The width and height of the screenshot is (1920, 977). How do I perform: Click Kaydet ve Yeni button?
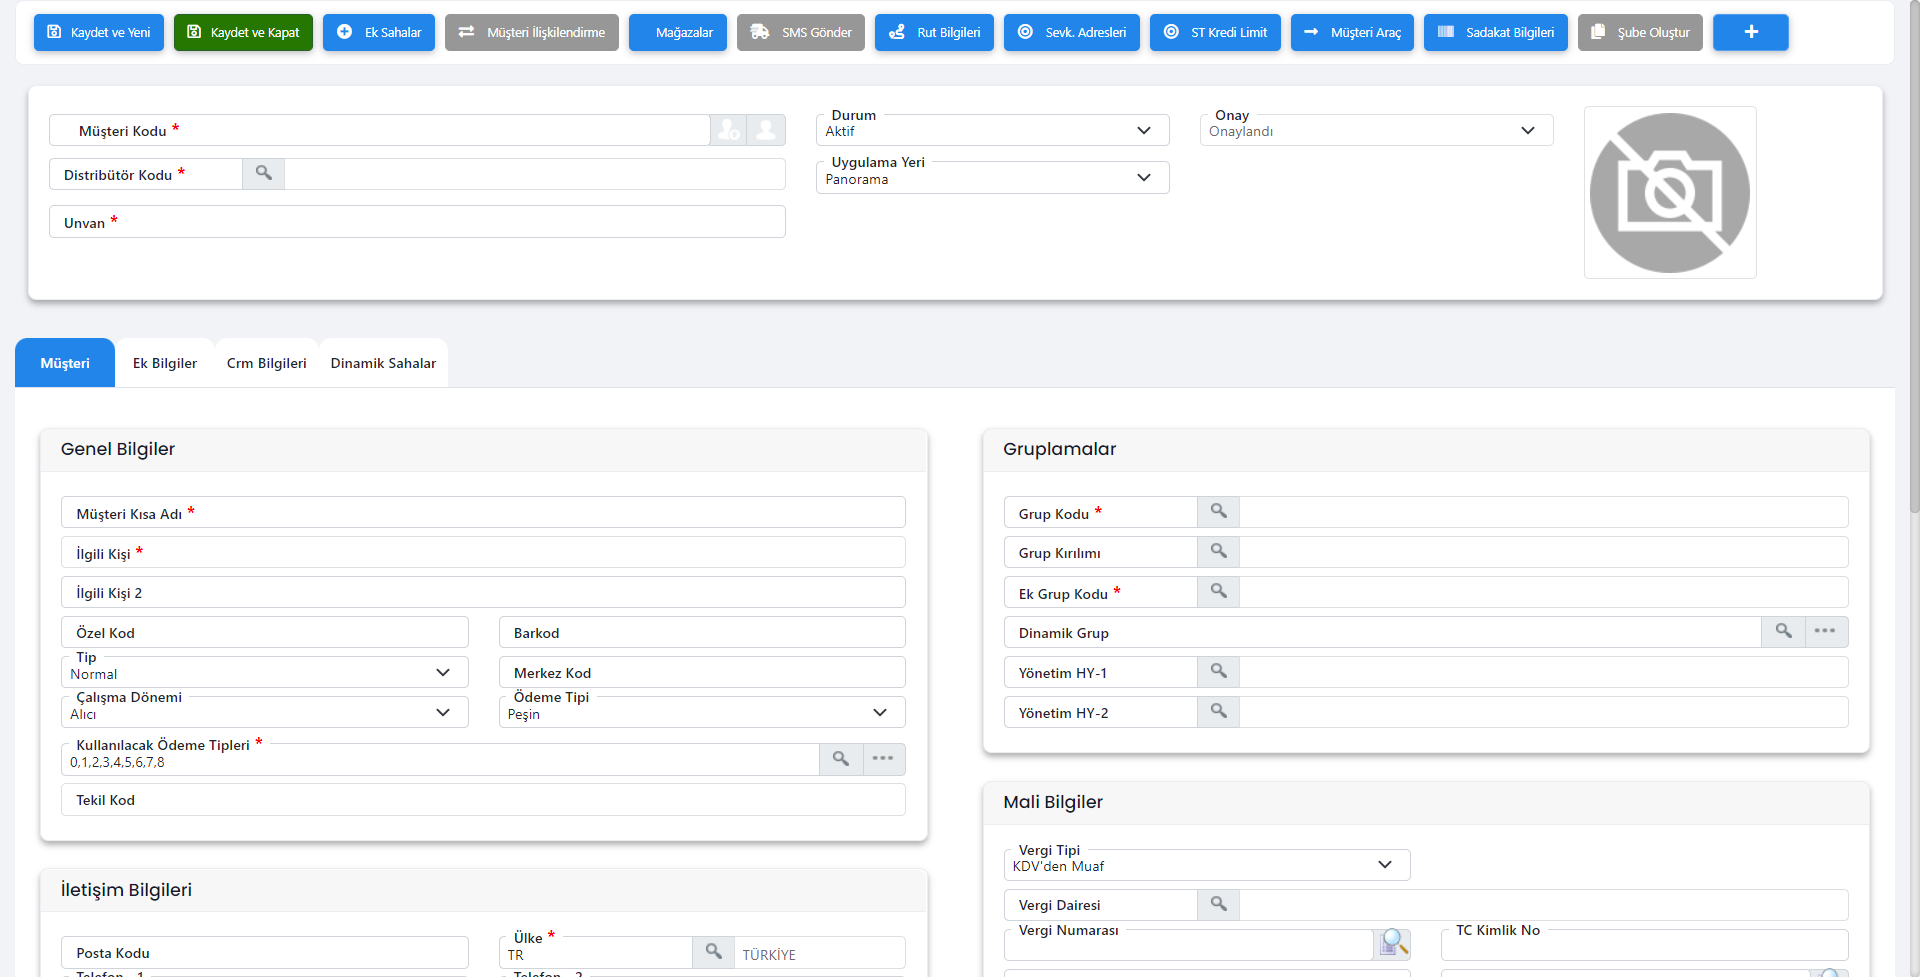[x=99, y=32]
